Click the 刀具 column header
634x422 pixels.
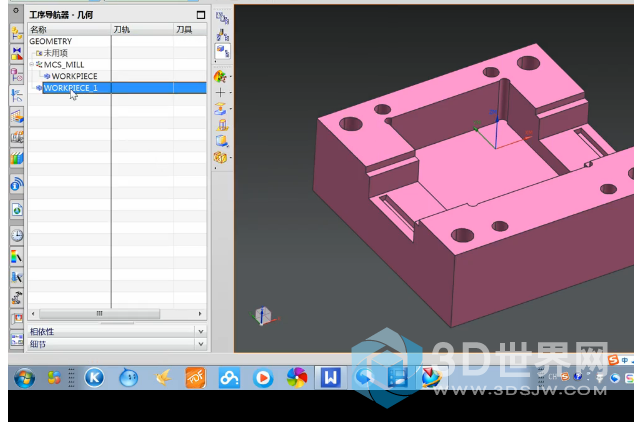coord(190,30)
